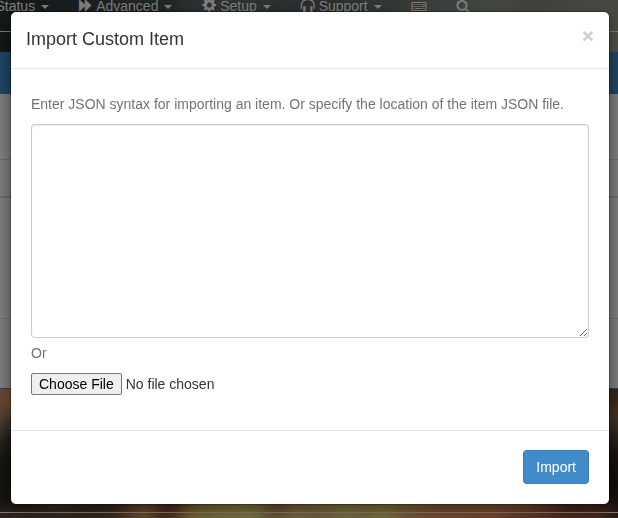Viewport: 618px width, 518px height.
Task: Expand the Status dropdown caret
Action: (x=45, y=7)
